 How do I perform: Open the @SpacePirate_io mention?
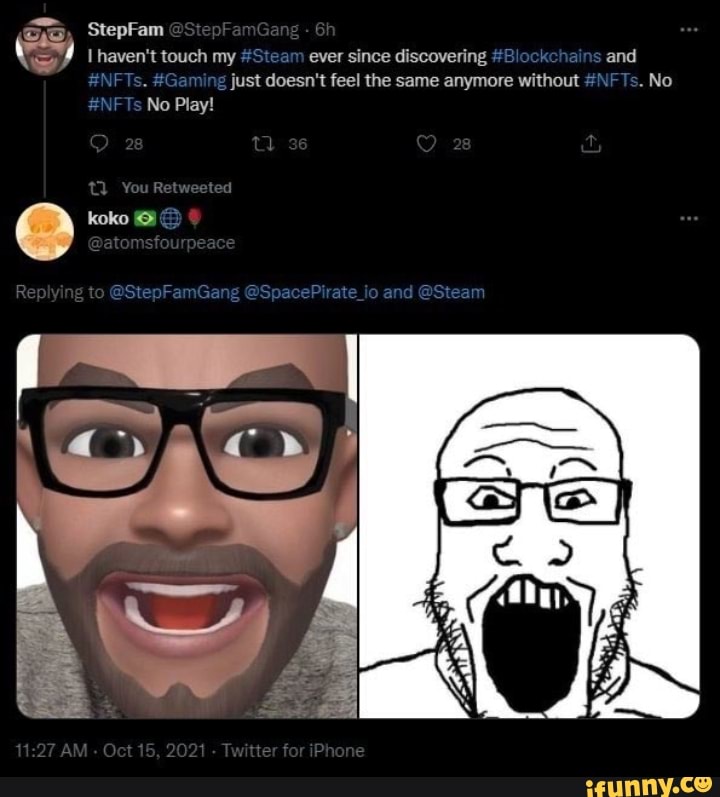pos(311,292)
